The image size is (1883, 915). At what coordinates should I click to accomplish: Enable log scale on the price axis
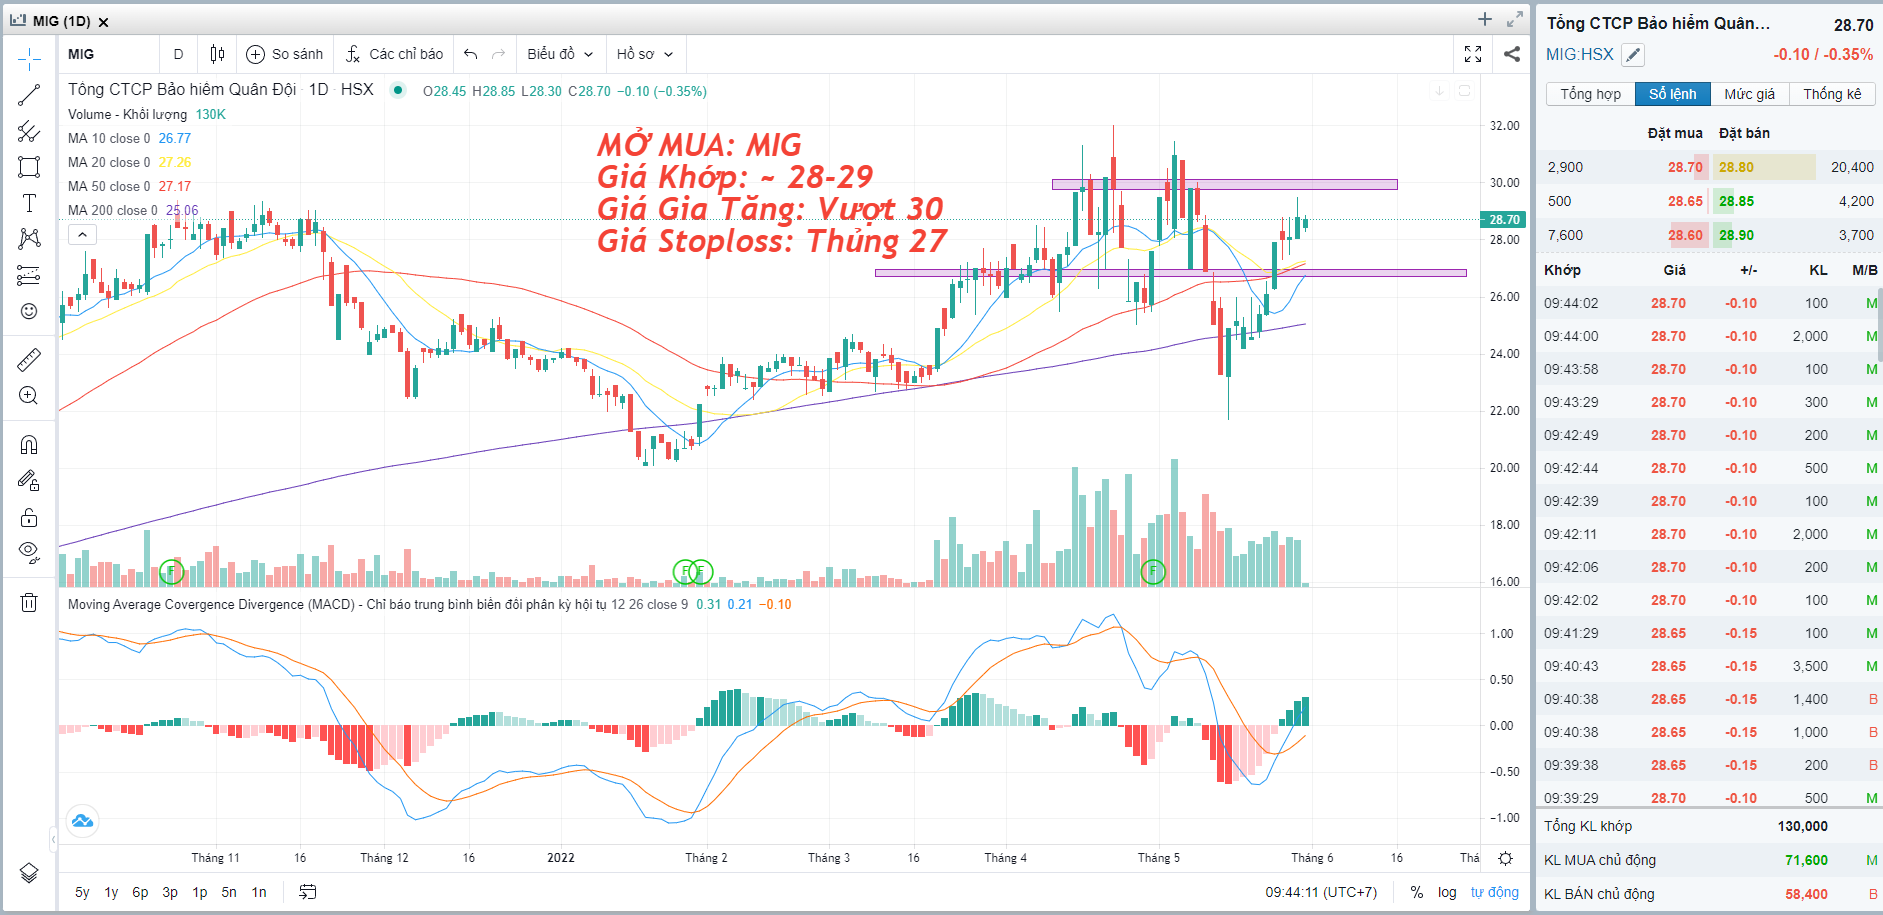click(1447, 892)
